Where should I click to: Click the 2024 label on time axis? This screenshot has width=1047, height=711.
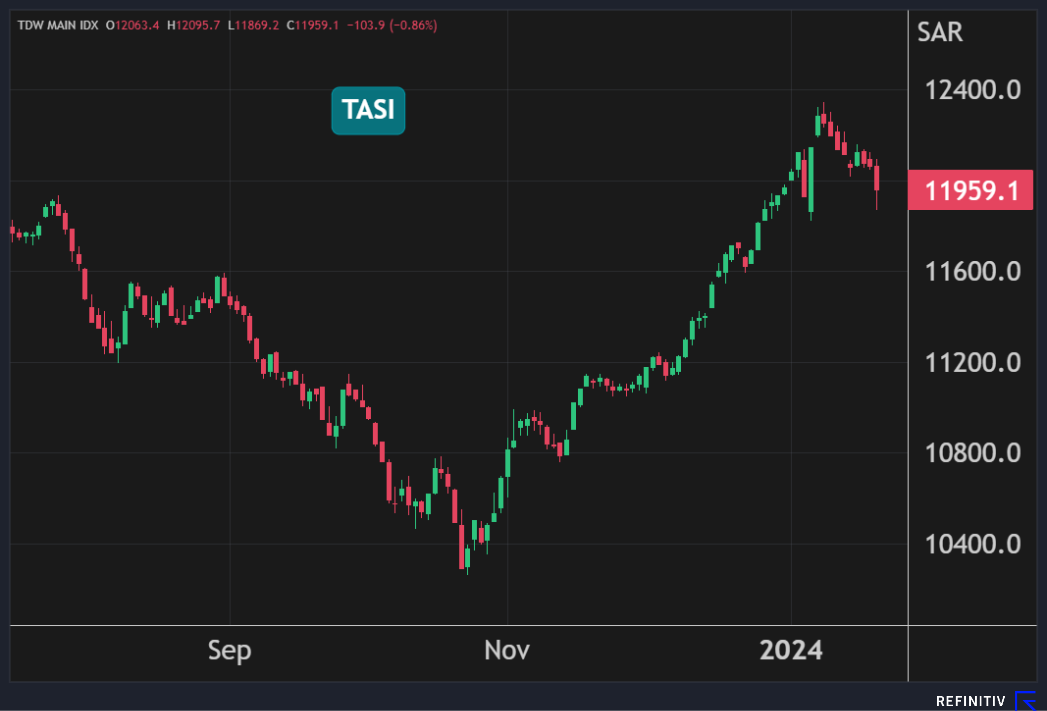(790, 651)
